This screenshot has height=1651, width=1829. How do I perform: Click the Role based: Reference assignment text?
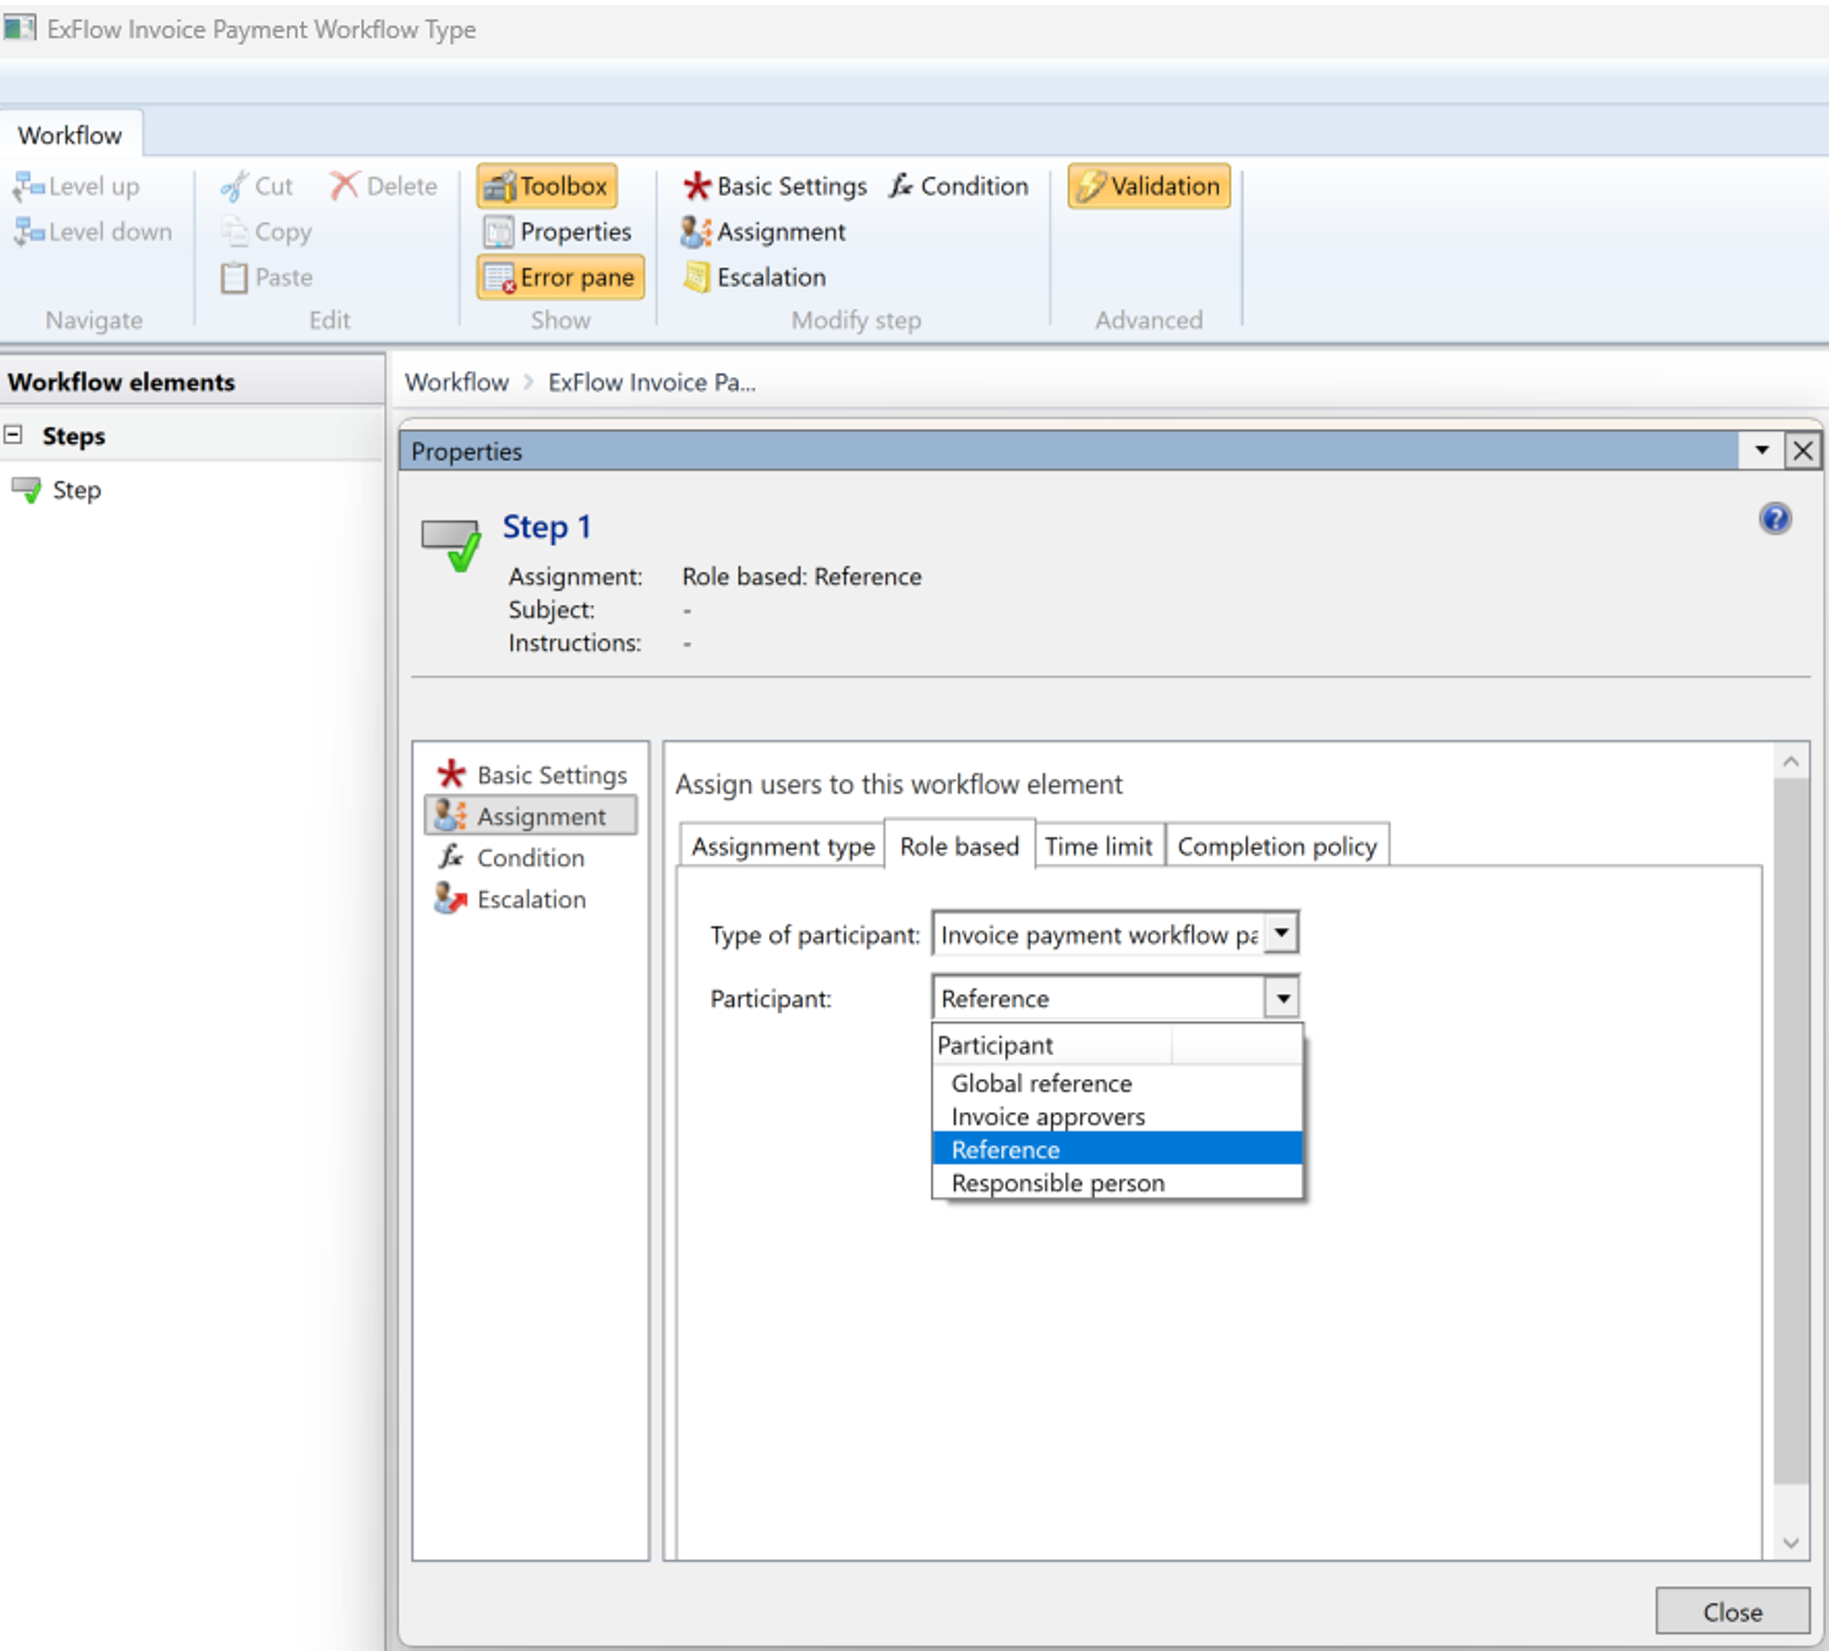coord(802,577)
